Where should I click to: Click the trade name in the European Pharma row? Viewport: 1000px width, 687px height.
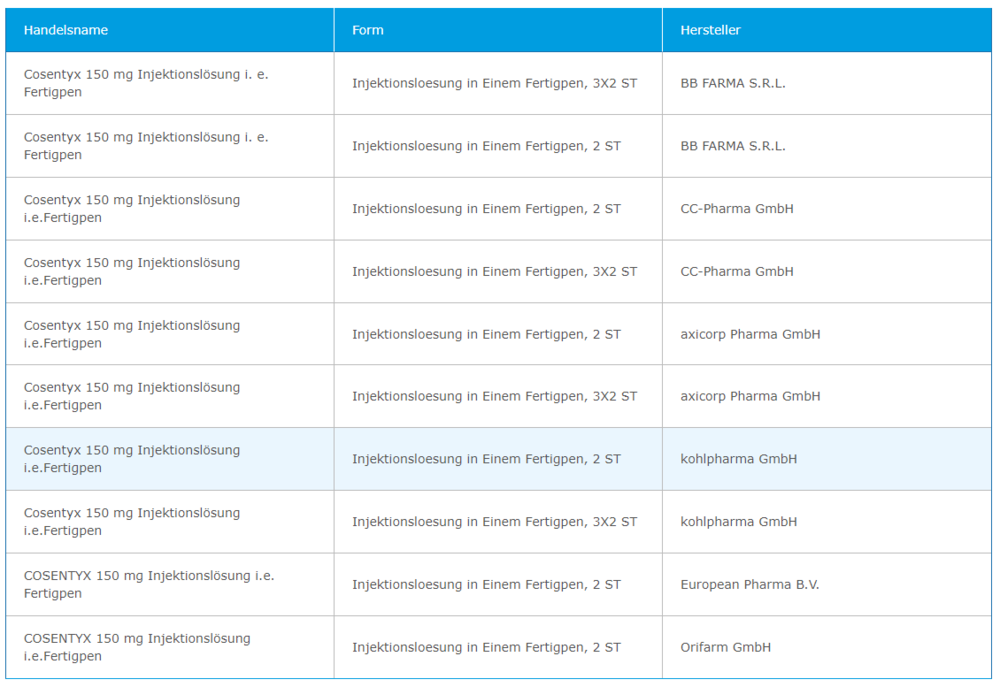[x=149, y=584]
